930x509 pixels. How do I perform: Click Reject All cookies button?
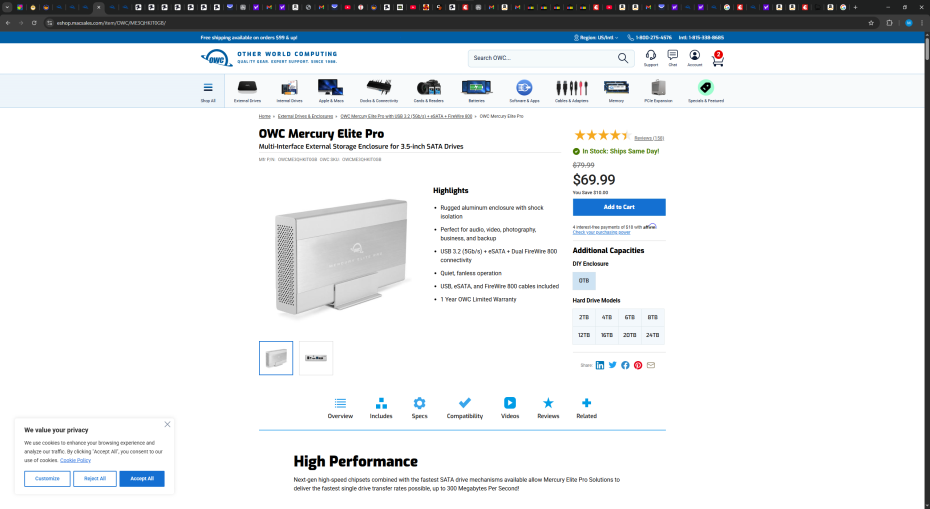[x=95, y=479]
